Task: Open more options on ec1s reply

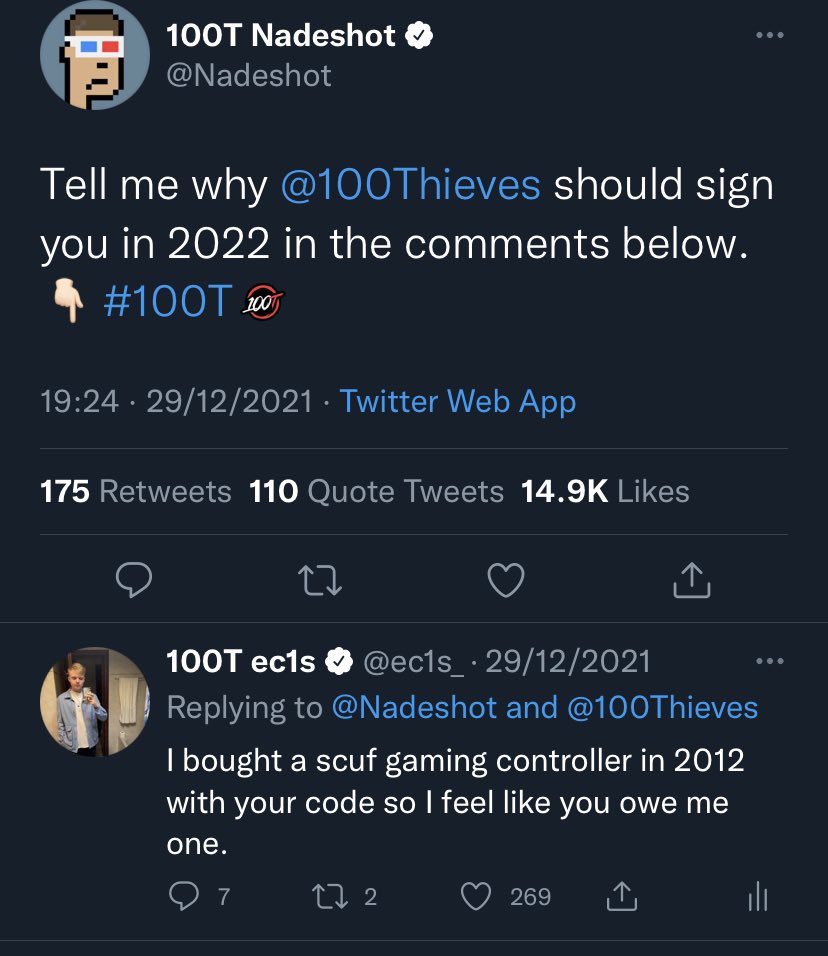Action: 770,661
